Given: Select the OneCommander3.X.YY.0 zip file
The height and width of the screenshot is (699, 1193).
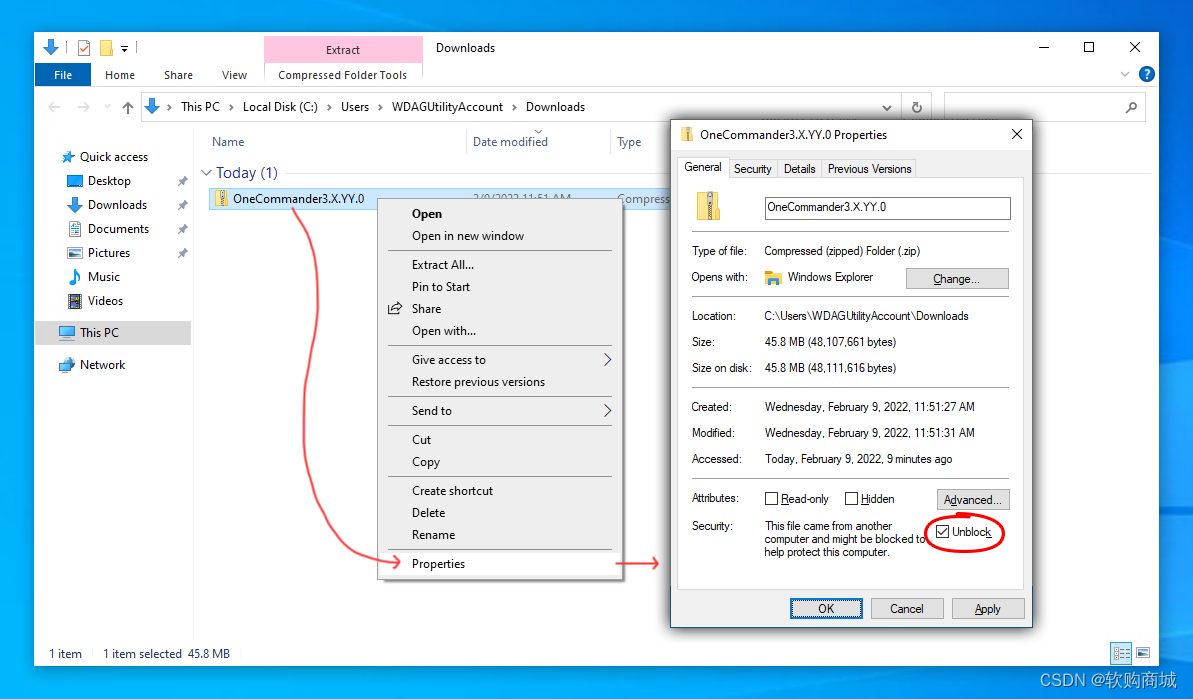Looking at the screenshot, I should point(298,199).
